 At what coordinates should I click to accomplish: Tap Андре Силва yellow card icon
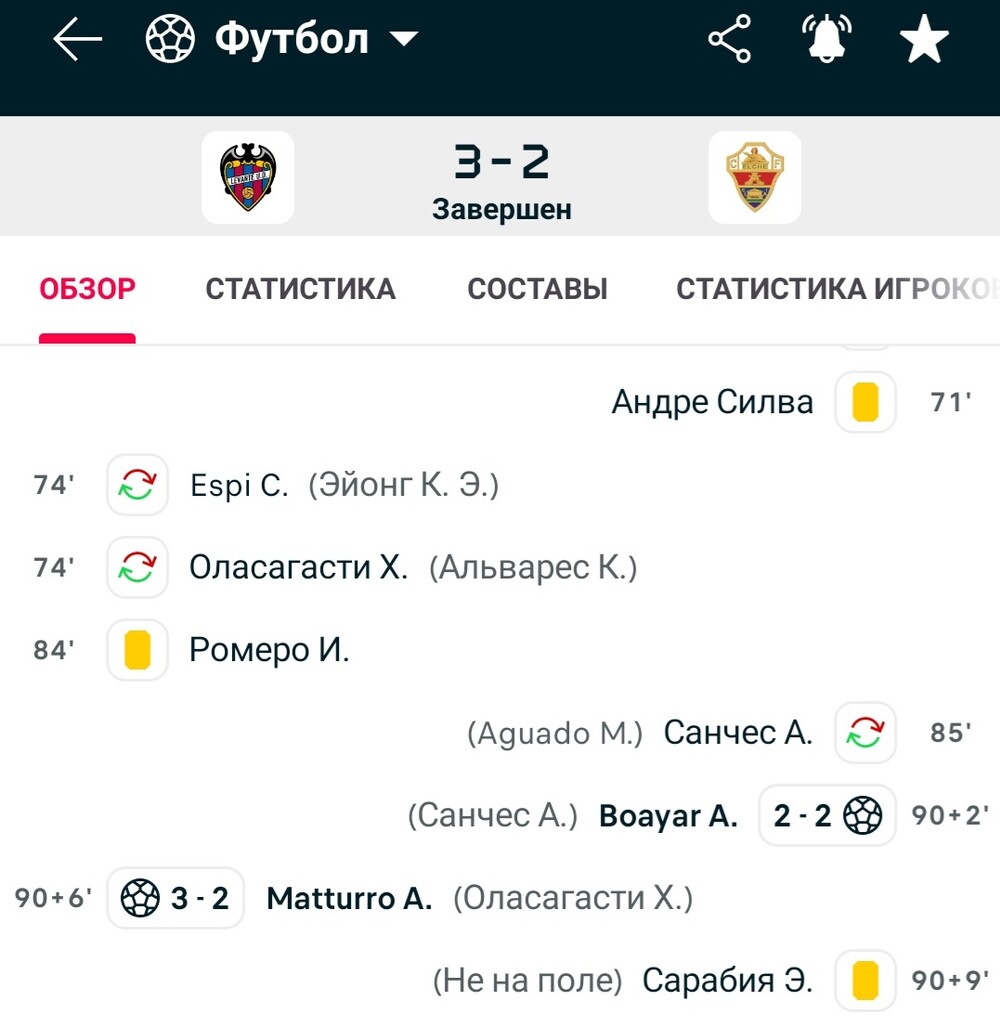click(x=866, y=402)
